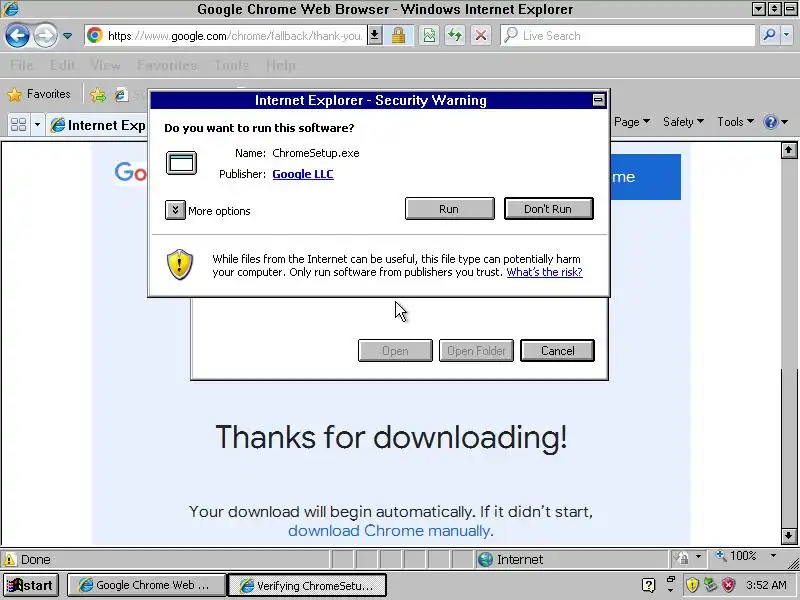Viewport: 800px width, 600px height.
Task: Open the File menu
Action: [x=21, y=65]
